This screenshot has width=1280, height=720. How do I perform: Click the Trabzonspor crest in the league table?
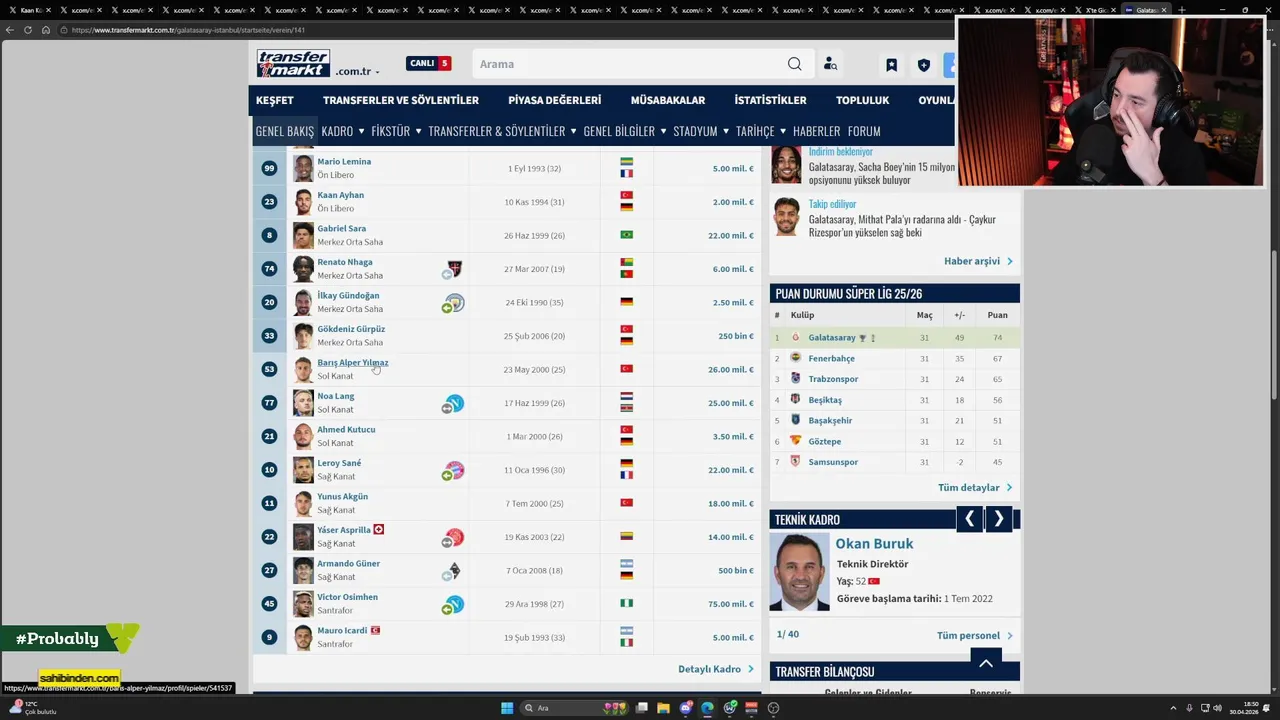(x=796, y=379)
